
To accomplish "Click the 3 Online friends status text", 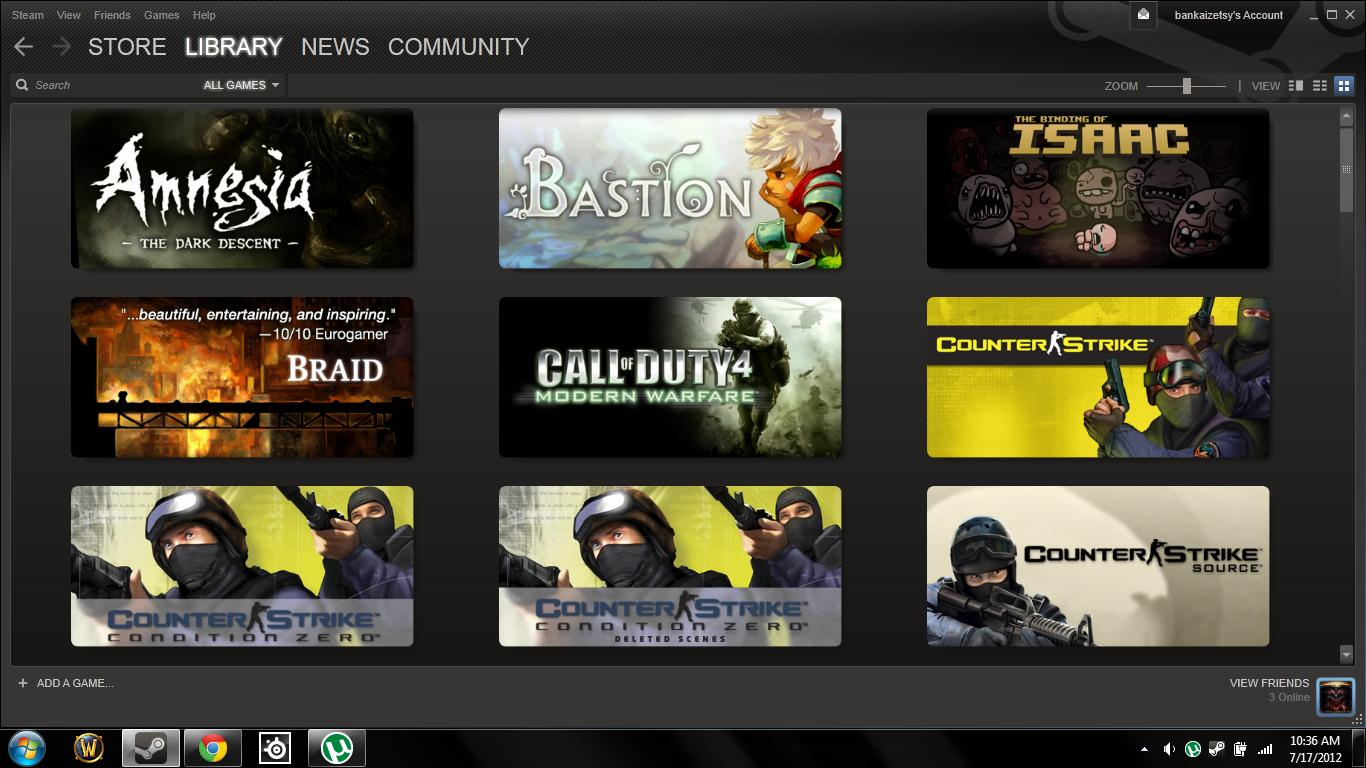I will point(1289,697).
